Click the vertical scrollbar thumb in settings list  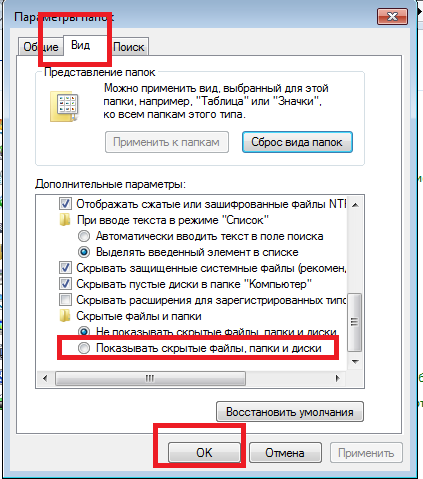(x=355, y=322)
